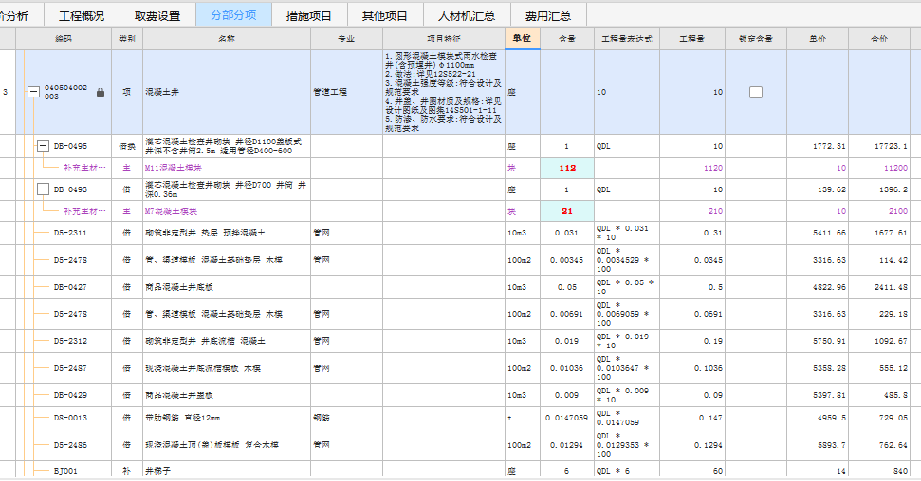Select the red 21 含量 cell

567,211
